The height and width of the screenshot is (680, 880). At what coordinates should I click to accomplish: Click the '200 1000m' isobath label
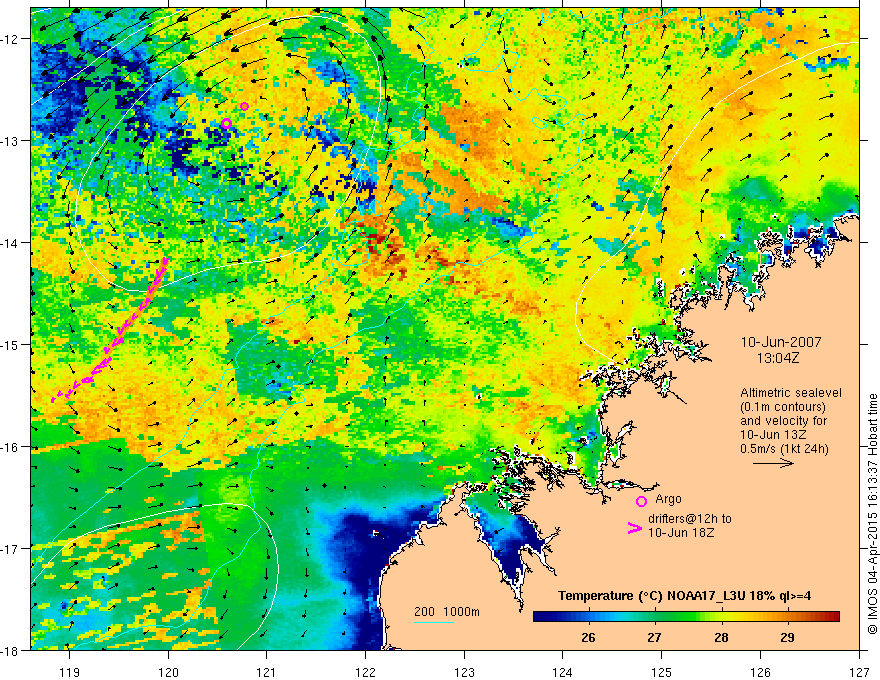(447, 612)
